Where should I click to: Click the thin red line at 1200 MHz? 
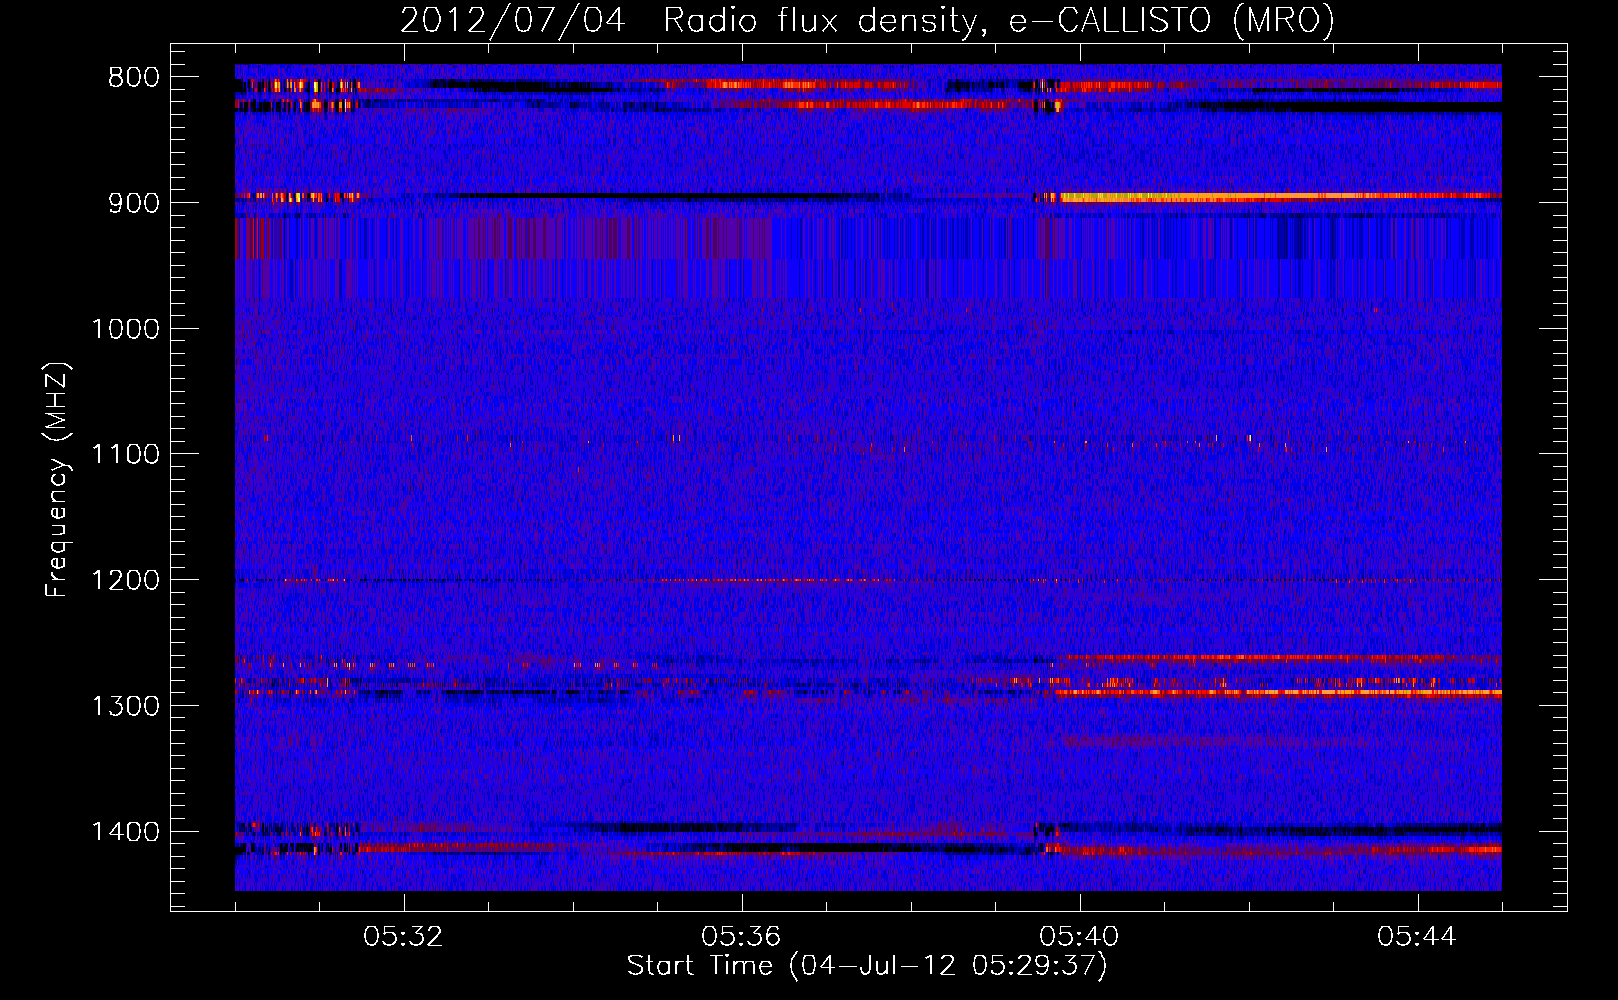pos(868,580)
